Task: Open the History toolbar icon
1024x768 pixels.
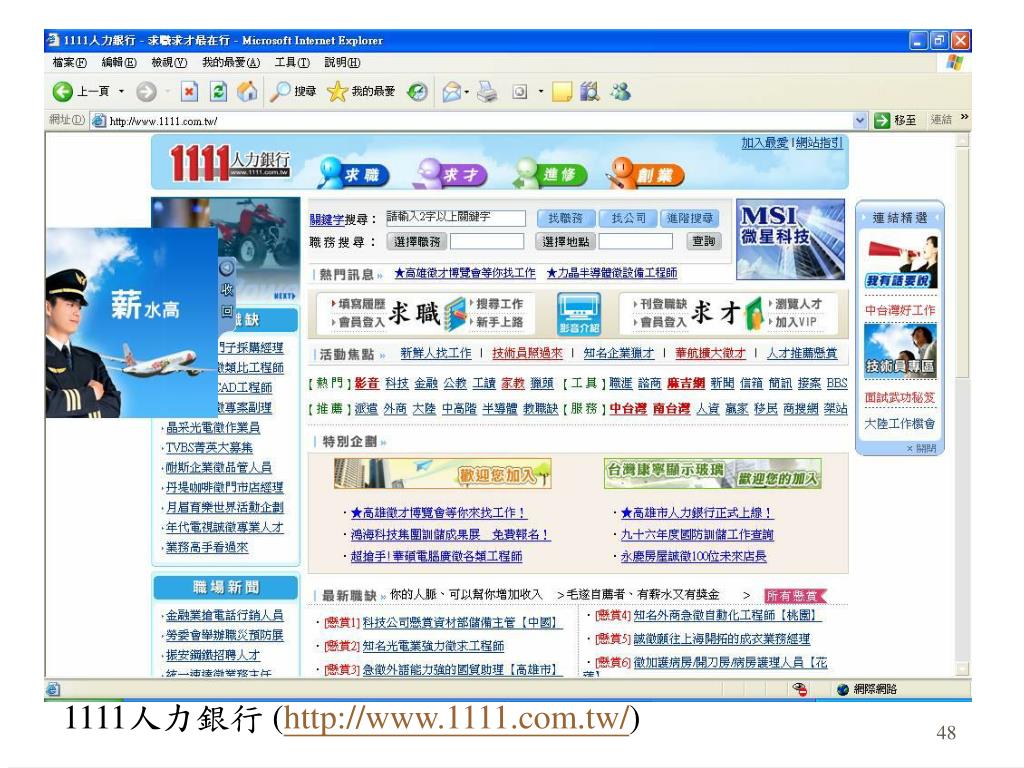Action: tap(417, 92)
